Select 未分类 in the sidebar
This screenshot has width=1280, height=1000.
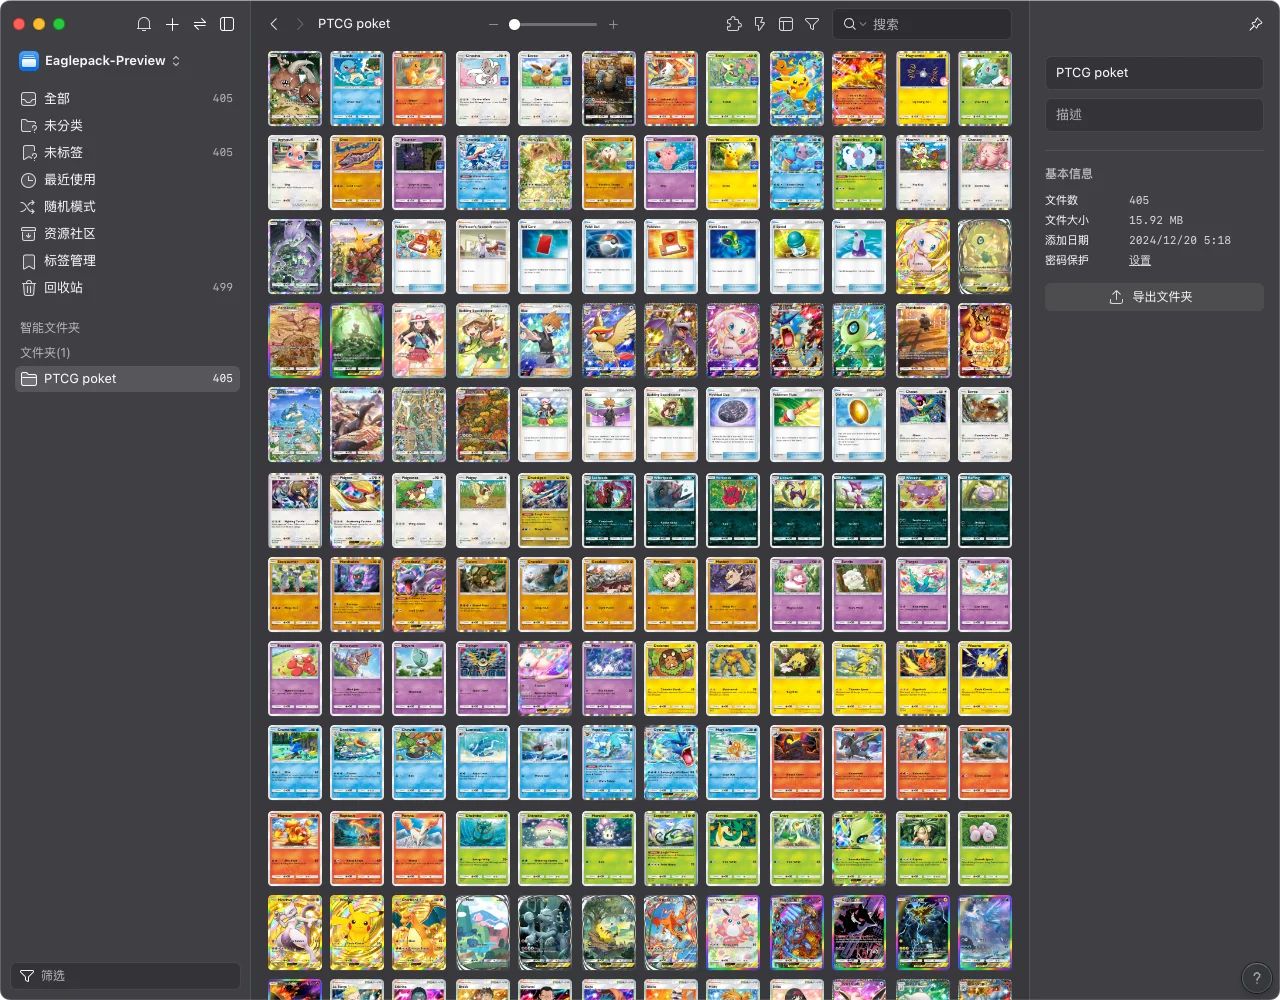pyautogui.click(x=127, y=125)
